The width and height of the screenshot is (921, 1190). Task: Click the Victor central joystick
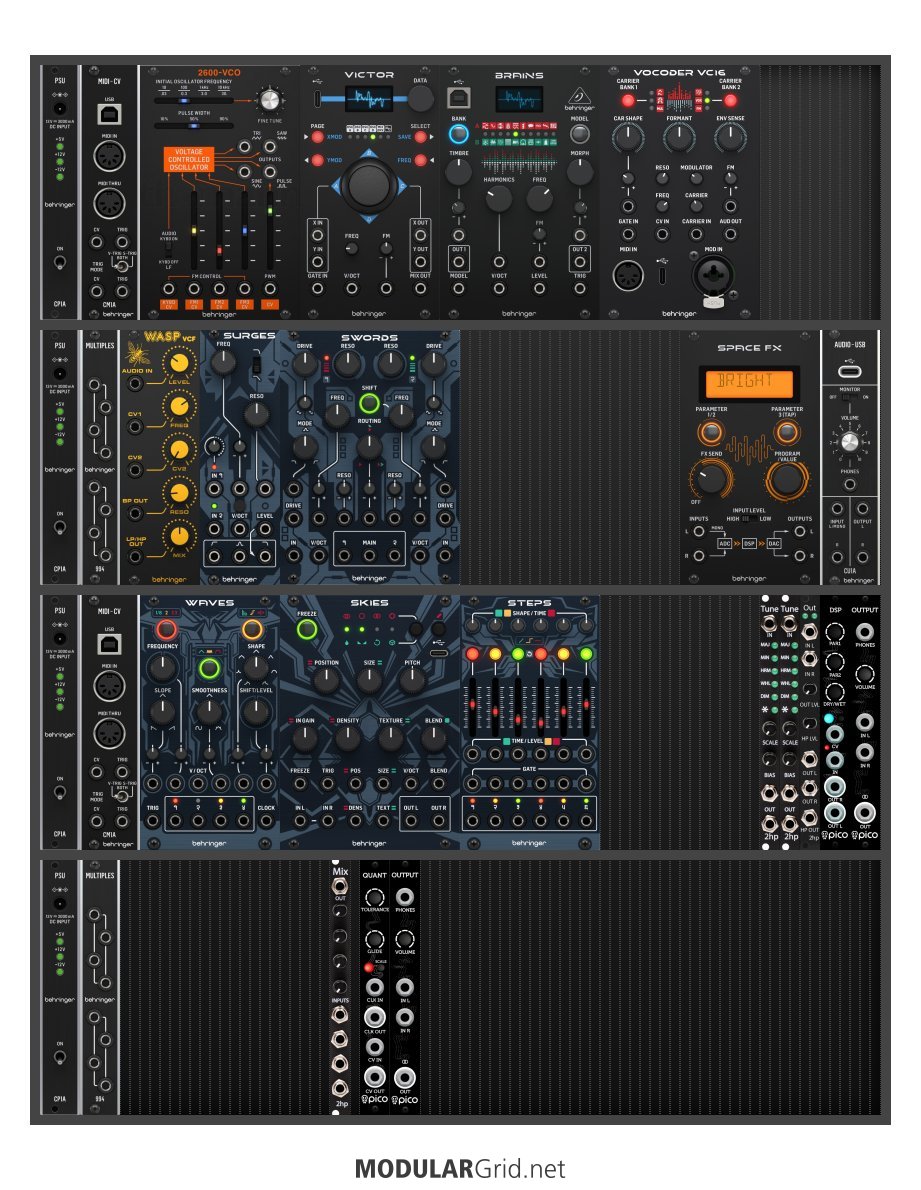pyautogui.click(x=369, y=184)
